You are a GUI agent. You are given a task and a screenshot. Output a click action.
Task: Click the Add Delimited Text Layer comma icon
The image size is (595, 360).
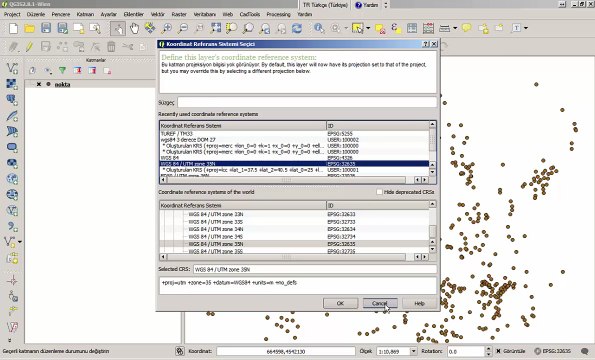[x=12, y=226]
